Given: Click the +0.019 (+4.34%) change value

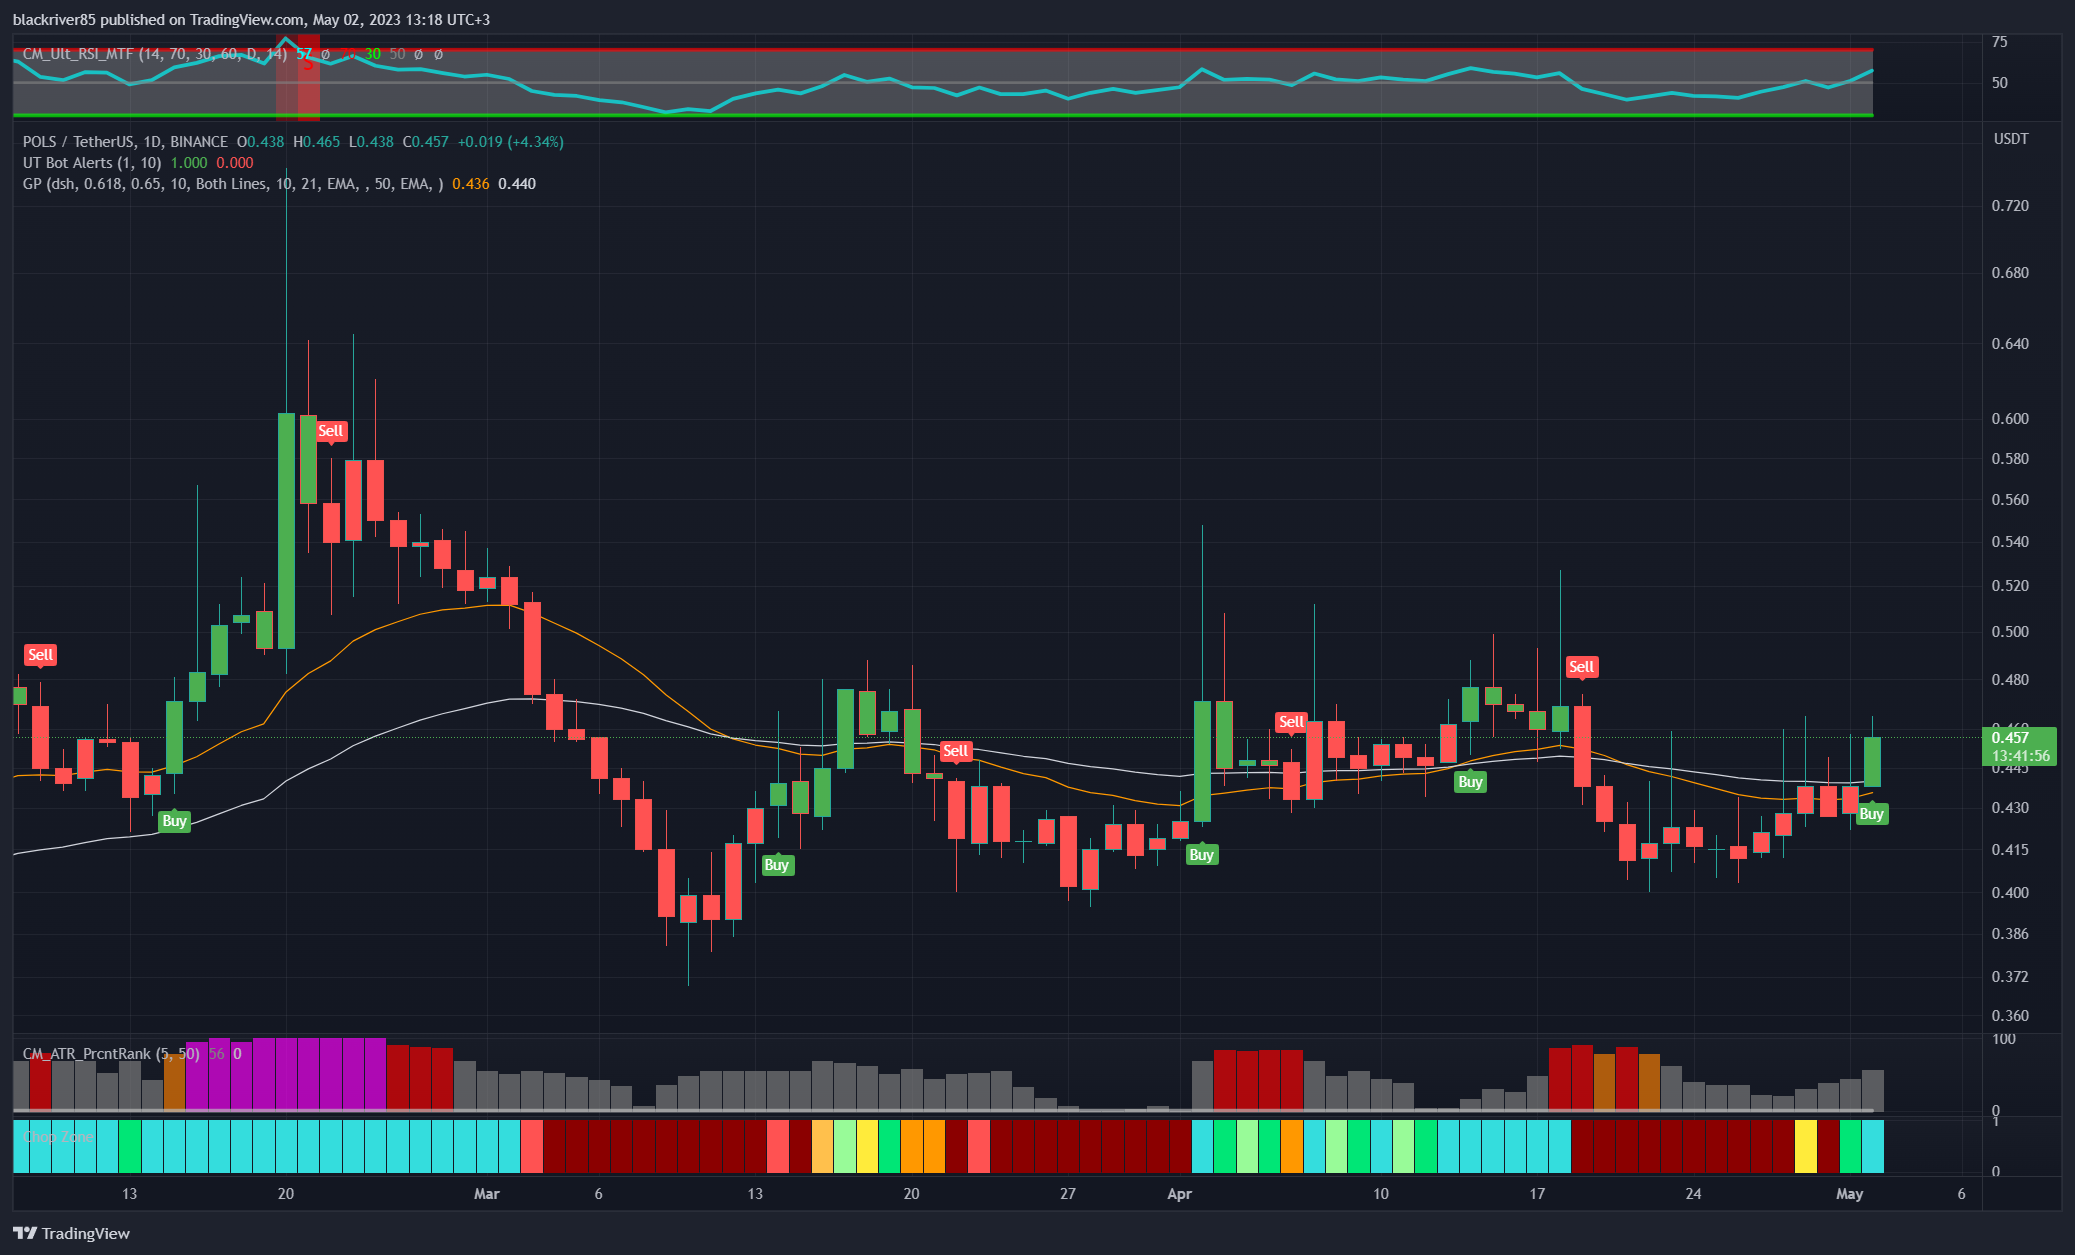Looking at the screenshot, I should 511,142.
